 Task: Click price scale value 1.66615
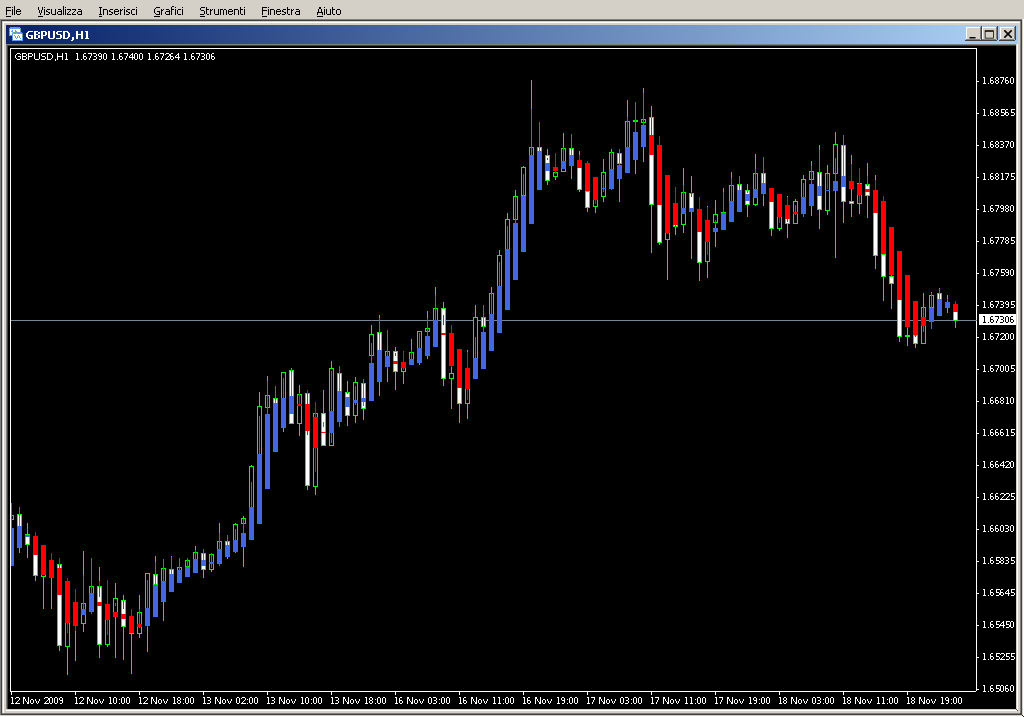(x=999, y=433)
